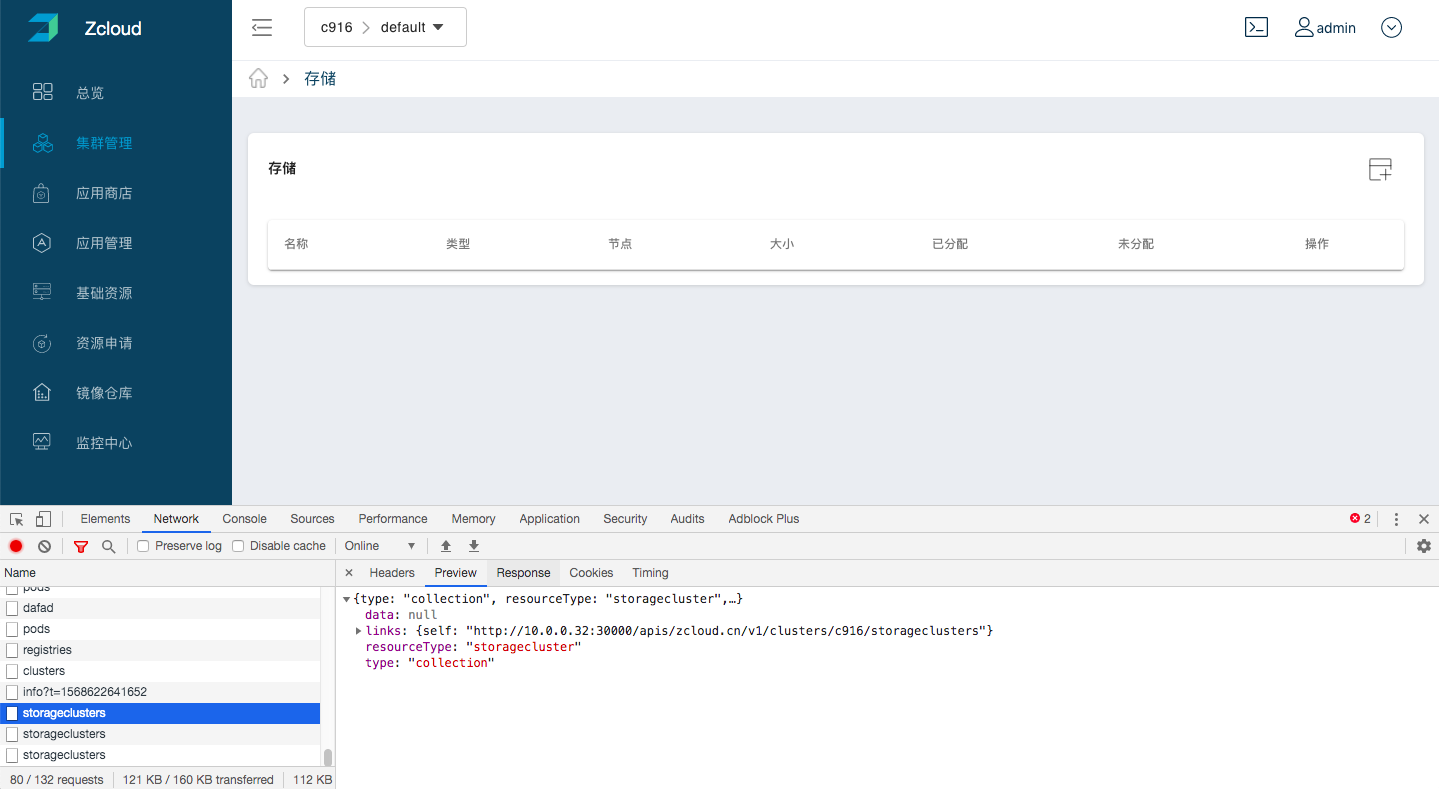The image size is (1439, 789).
Task: Click the export HAR download icon
Action: point(474,546)
